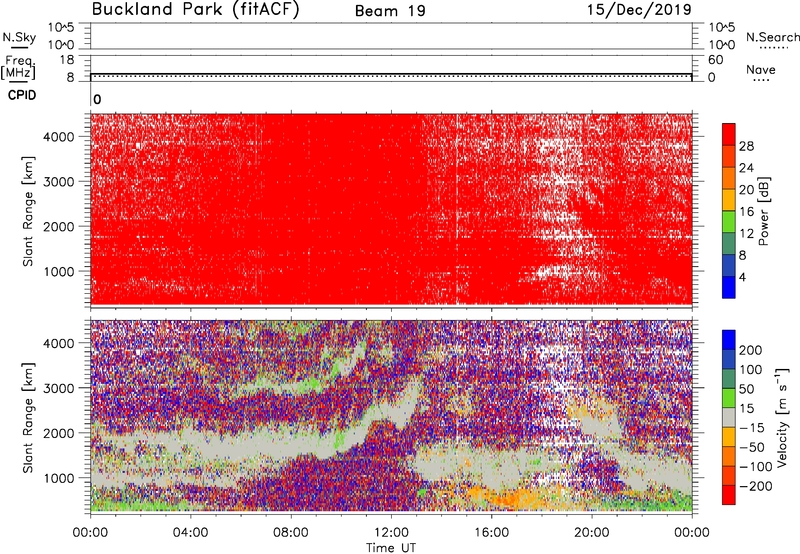This screenshot has width=800, height=554.
Task: Click the power panel '1000' range tick label
Action: (59, 271)
